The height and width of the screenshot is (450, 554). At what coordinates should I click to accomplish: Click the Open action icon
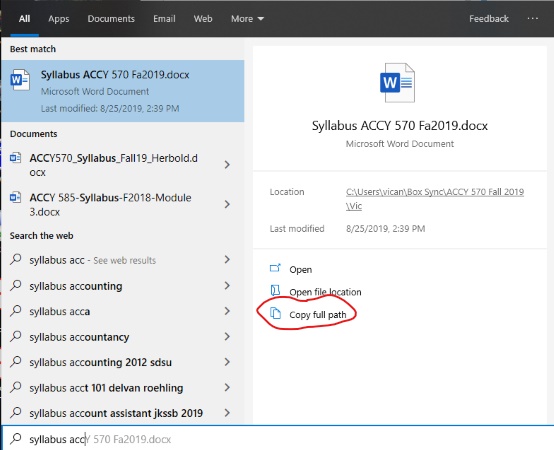click(275, 268)
